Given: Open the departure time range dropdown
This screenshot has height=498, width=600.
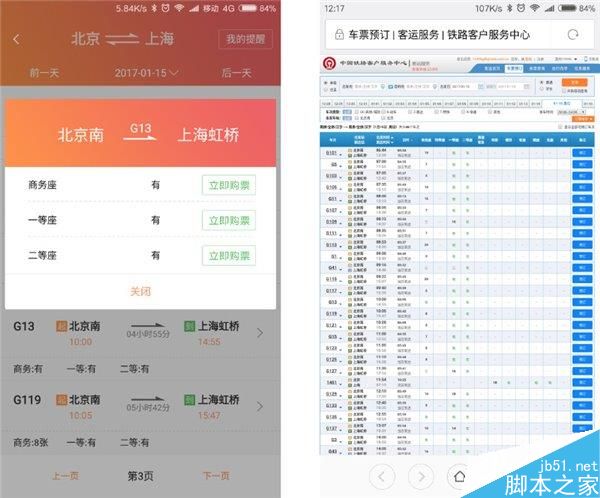Looking at the screenshot, I should pos(571,112).
